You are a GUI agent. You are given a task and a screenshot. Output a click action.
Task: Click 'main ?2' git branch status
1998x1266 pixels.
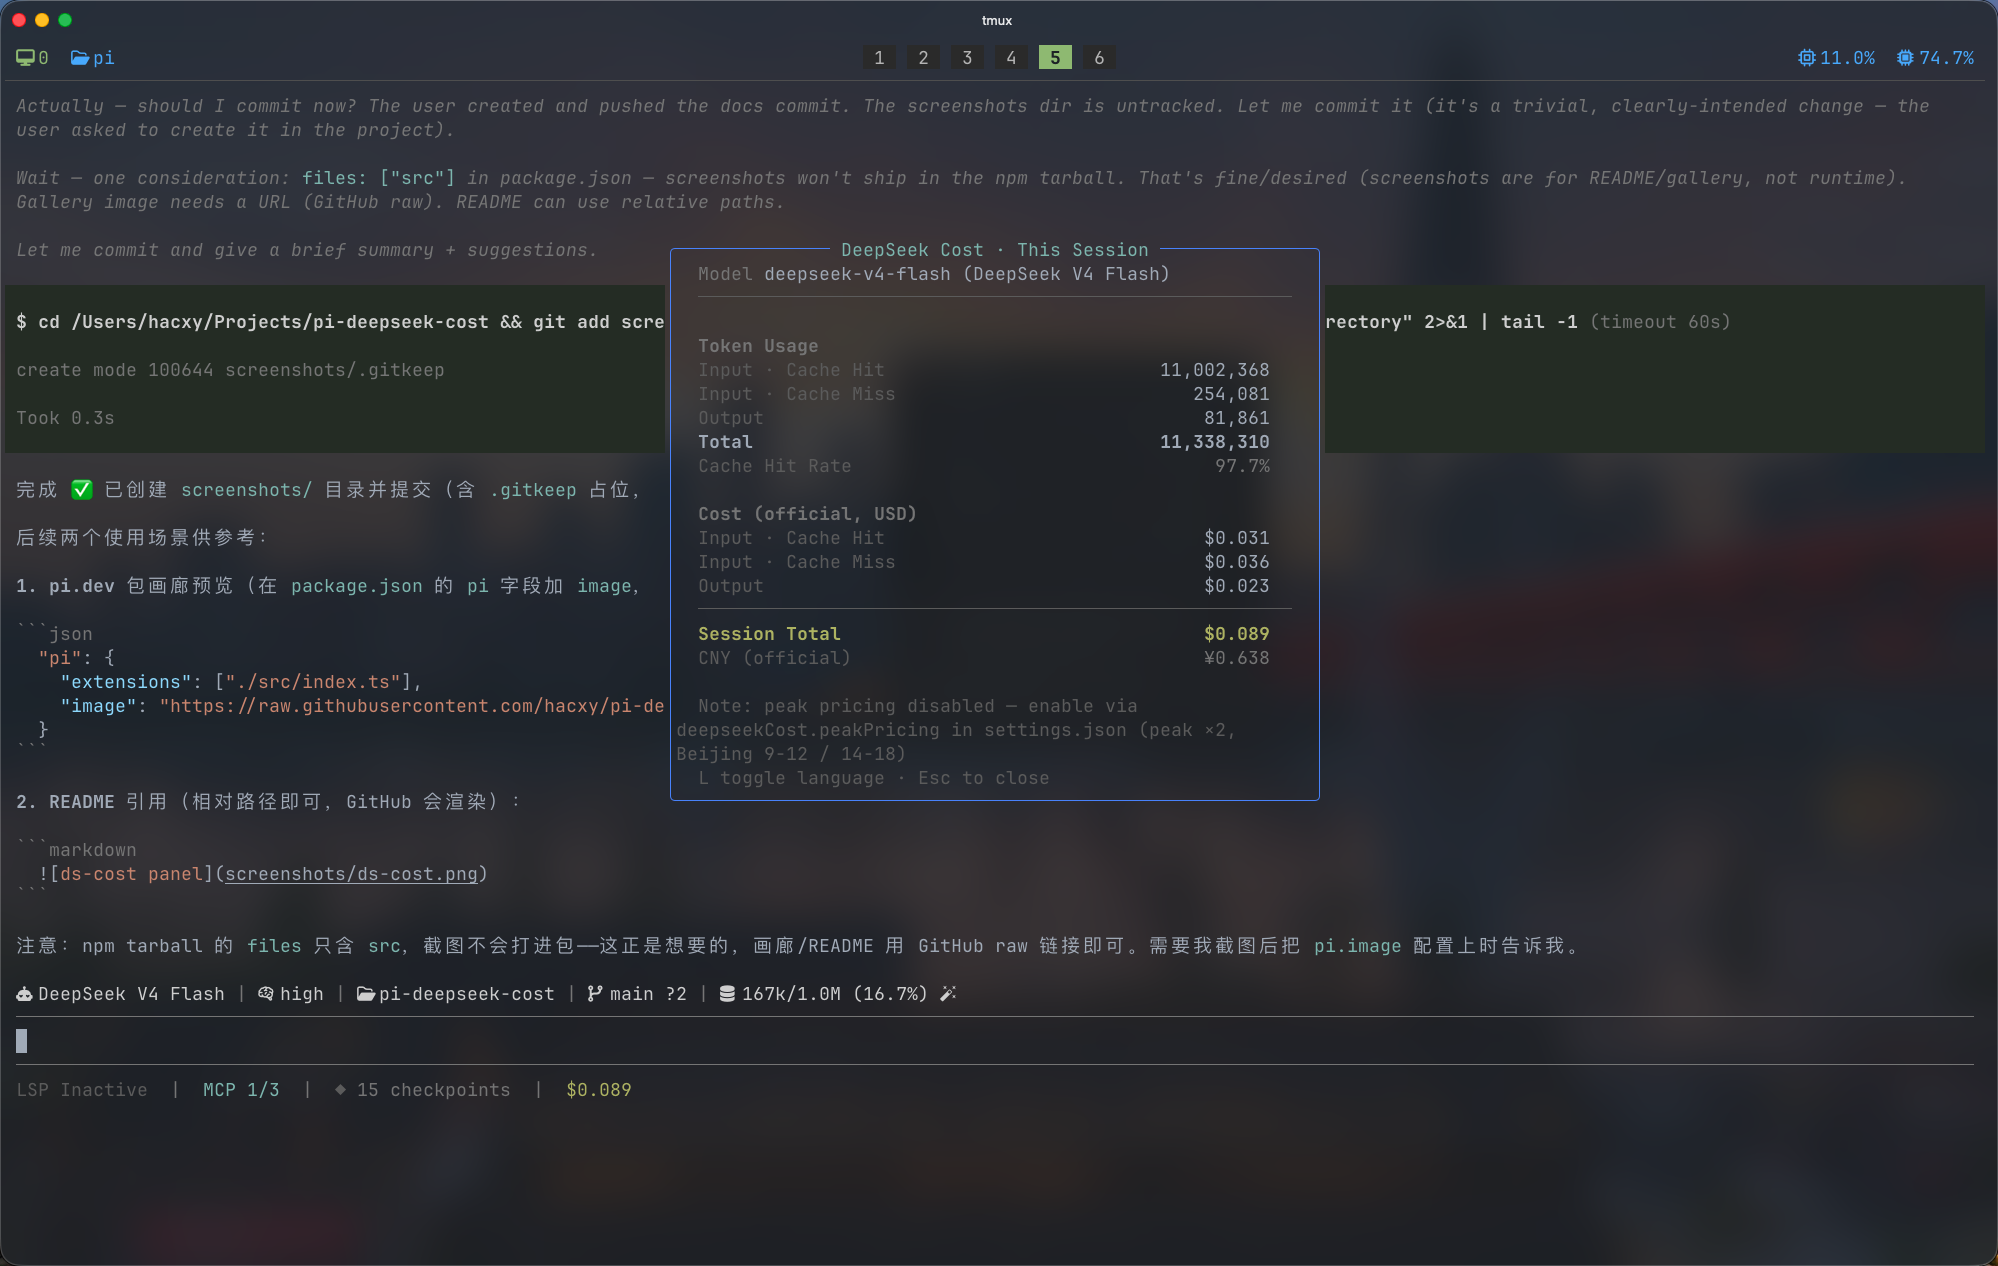648,994
